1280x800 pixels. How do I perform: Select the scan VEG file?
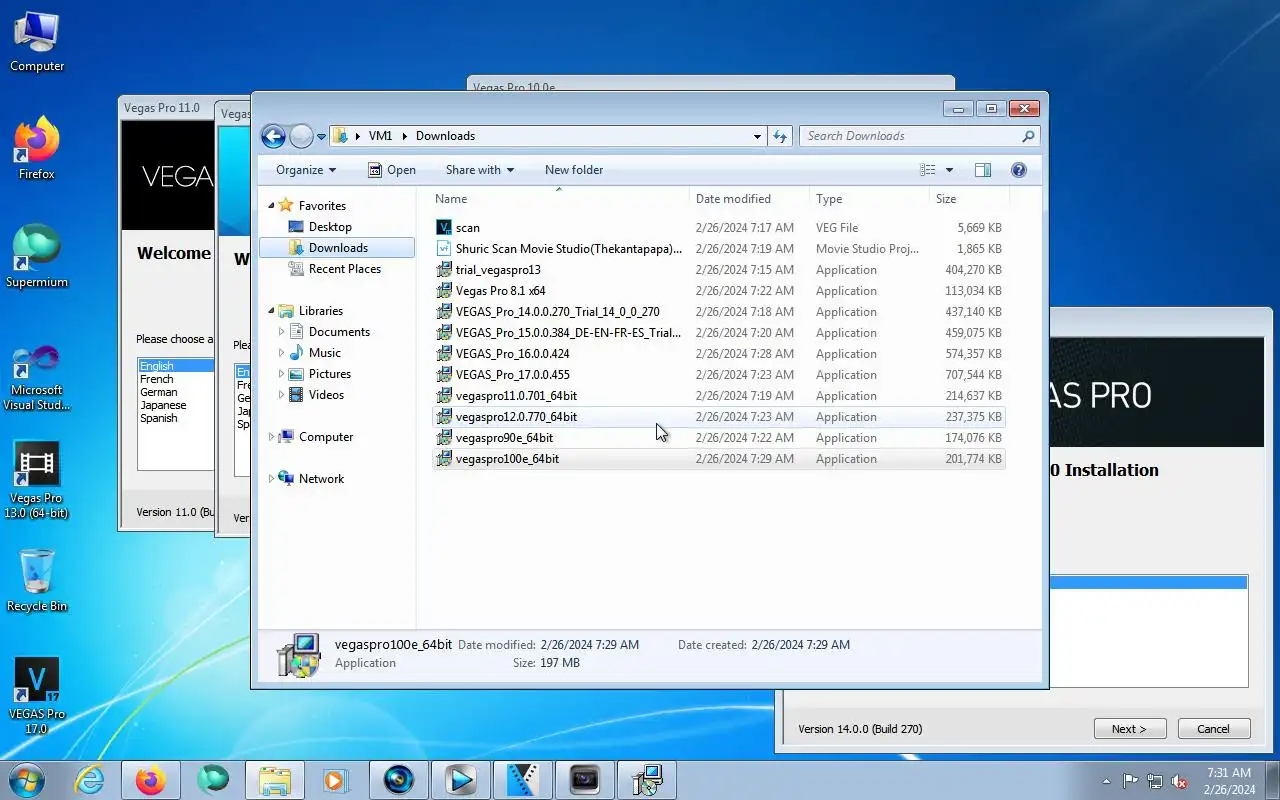click(718, 228)
